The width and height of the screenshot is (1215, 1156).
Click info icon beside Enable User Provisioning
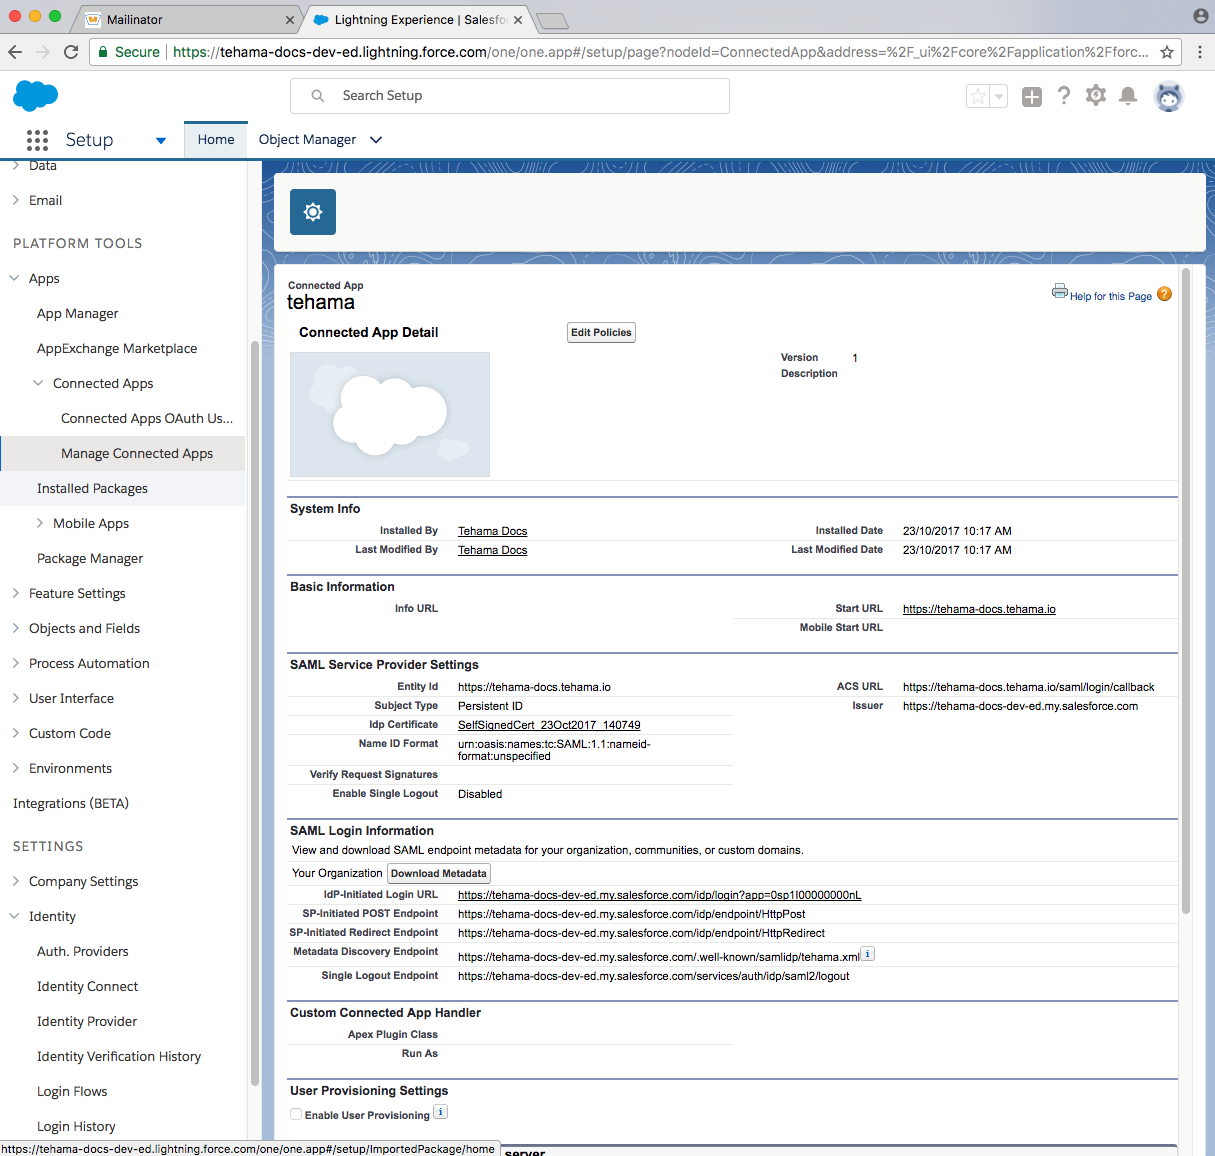click(x=441, y=1112)
